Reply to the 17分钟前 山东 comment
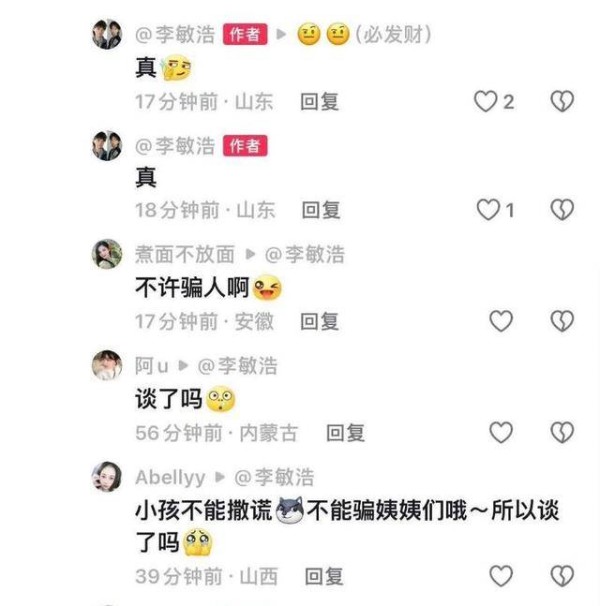Screen dimensions: 600x606 click(x=320, y=102)
